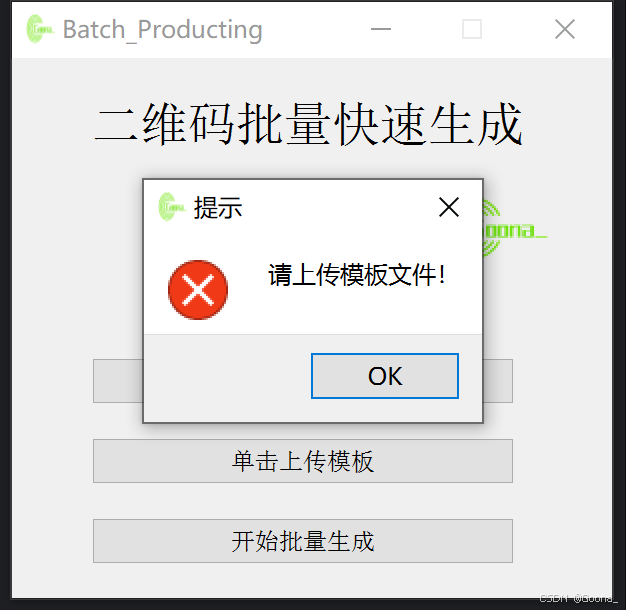Image resolution: width=626 pixels, height=610 pixels.
Task: Close the Batch_Producting main window
Action: point(565,29)
